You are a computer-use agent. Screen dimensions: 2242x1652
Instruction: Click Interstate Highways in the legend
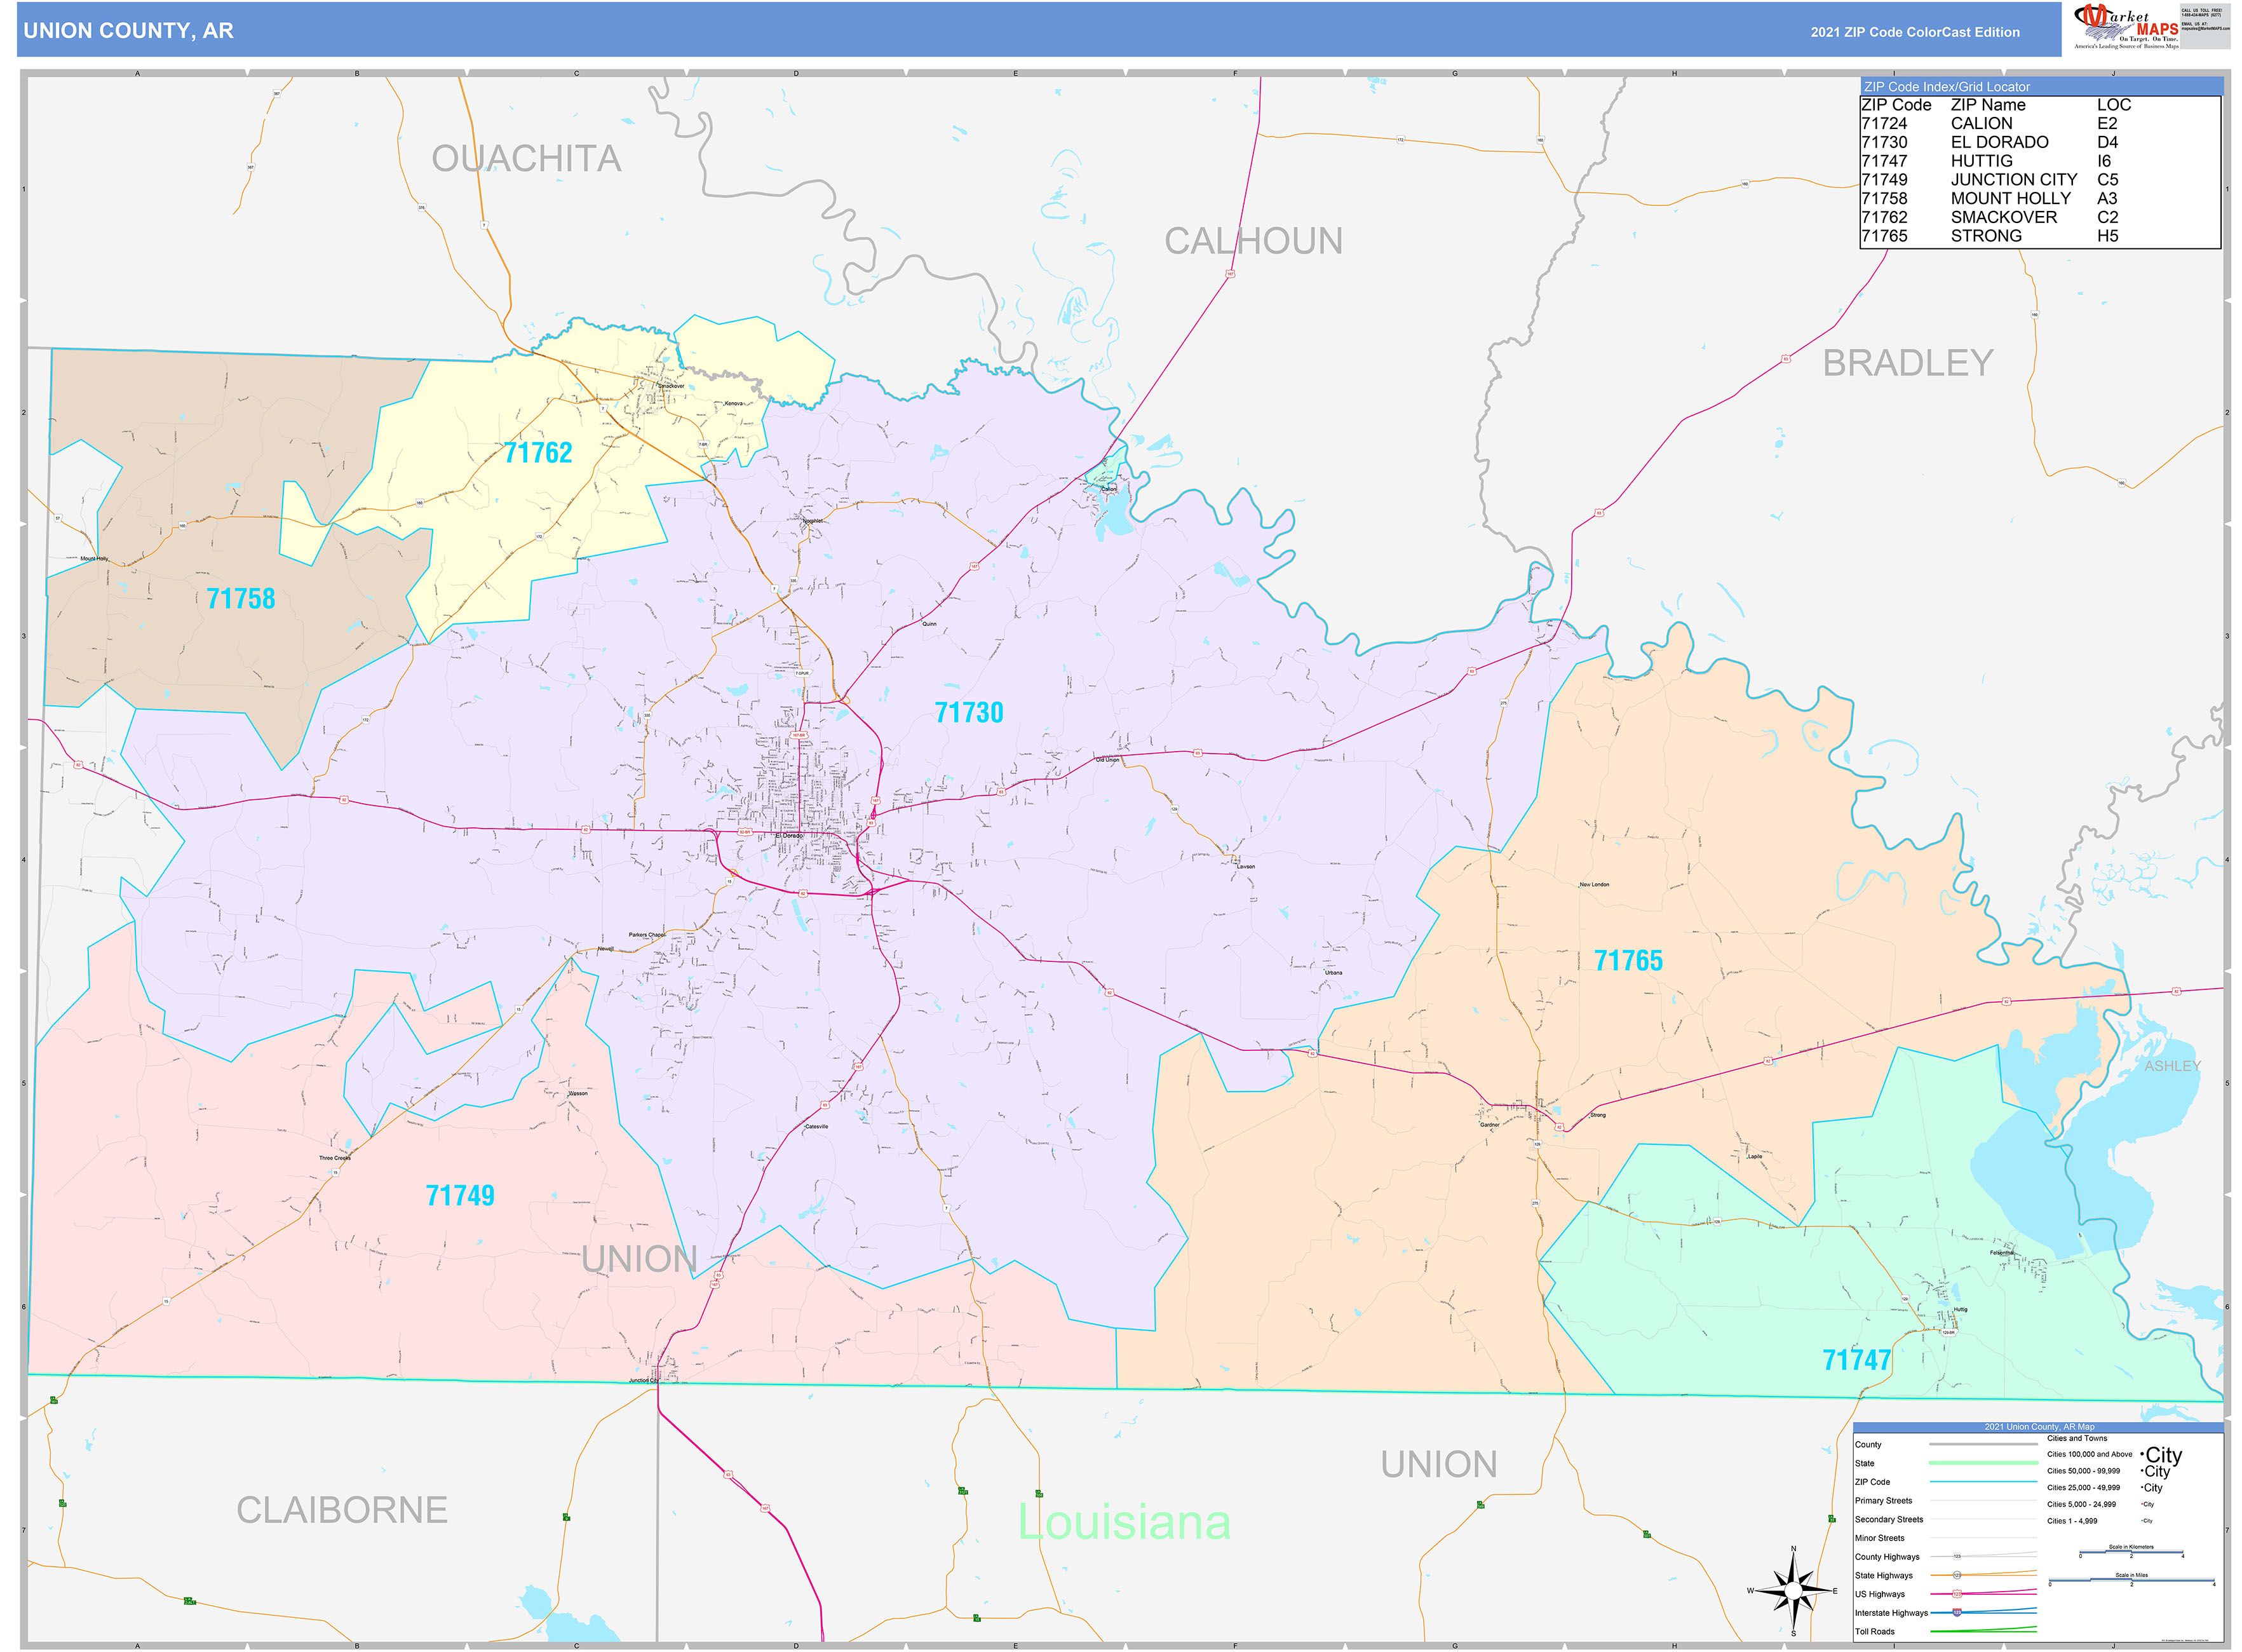tap(1891, 1613)
